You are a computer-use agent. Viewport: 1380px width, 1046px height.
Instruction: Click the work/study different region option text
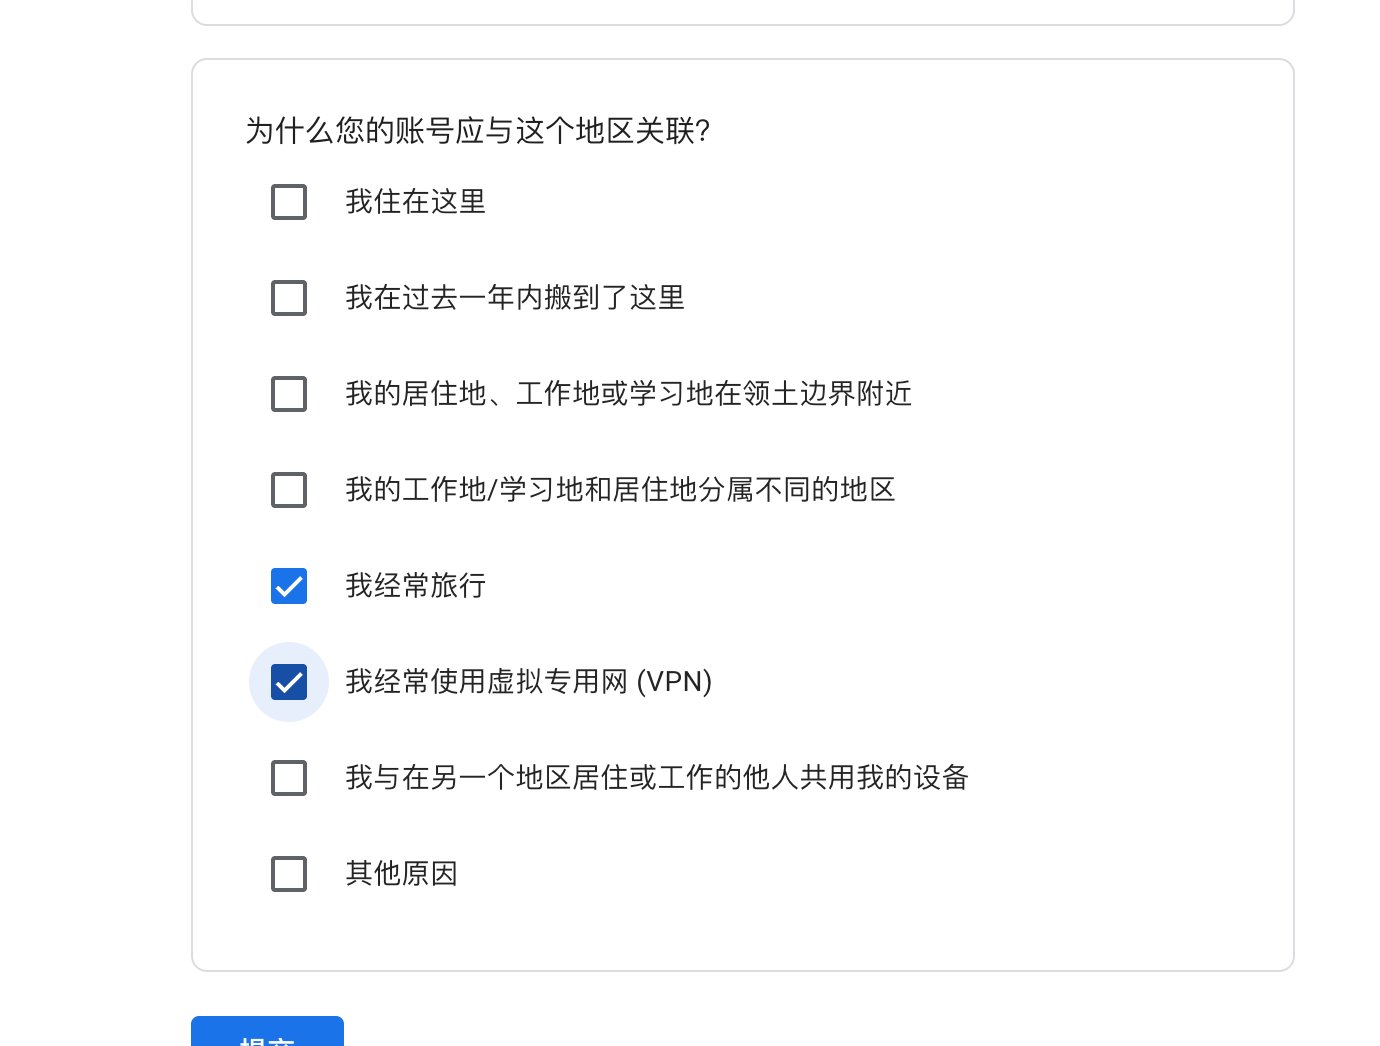(620, 490)
